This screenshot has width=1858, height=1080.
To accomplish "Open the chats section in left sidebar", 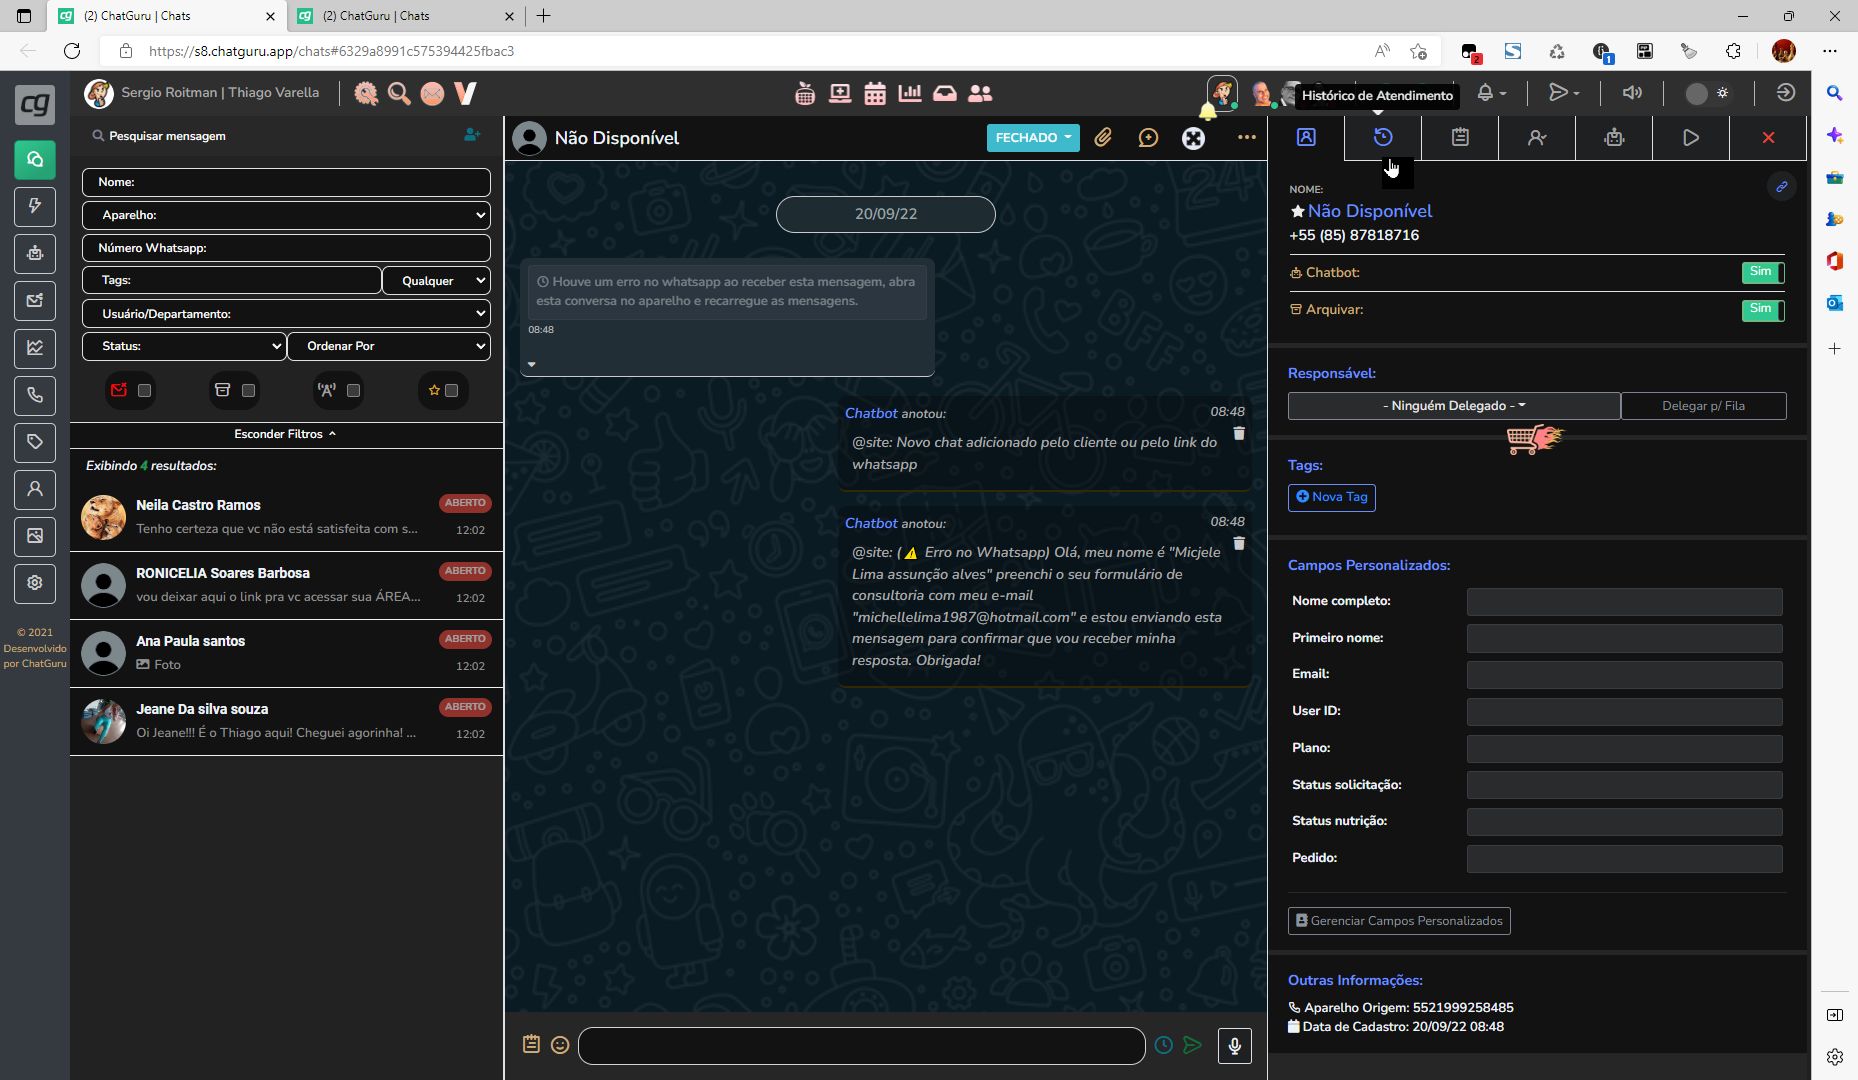I will point(35,160).
